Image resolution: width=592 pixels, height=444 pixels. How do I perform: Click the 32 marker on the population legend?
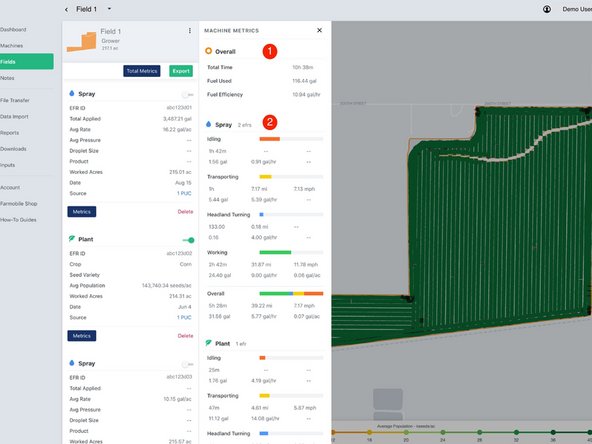point(516,432)
